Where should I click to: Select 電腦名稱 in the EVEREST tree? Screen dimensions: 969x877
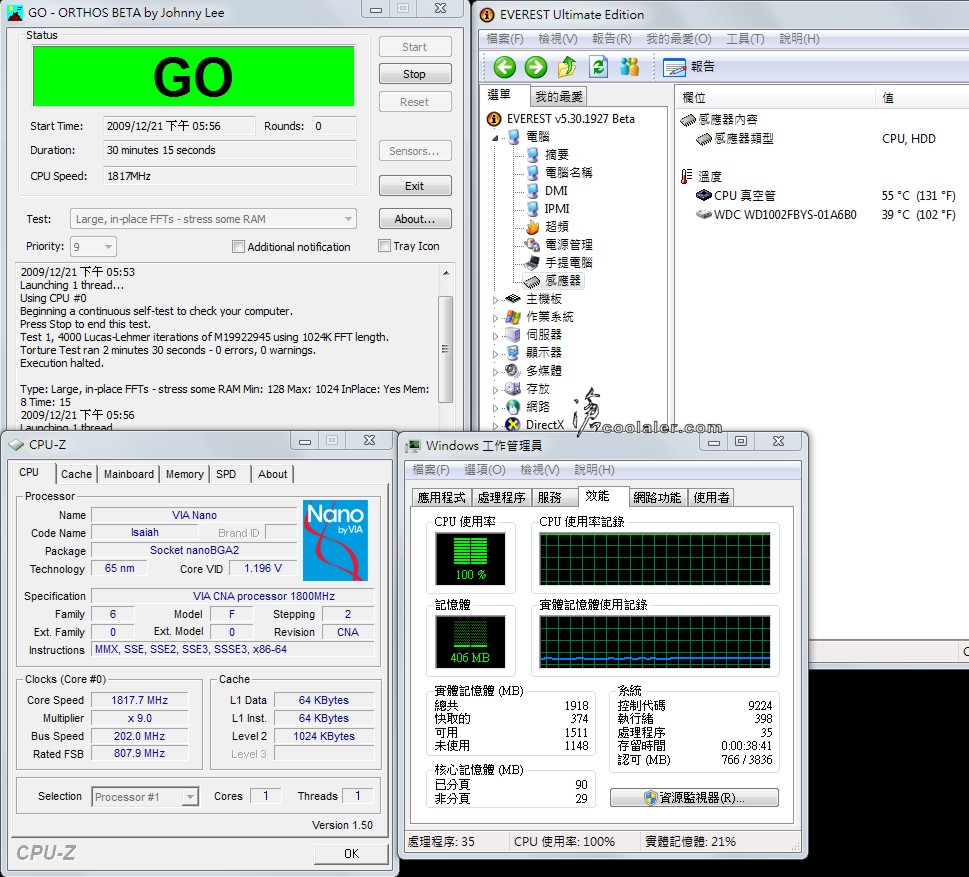pyautogui.click(x=568, y=172)
